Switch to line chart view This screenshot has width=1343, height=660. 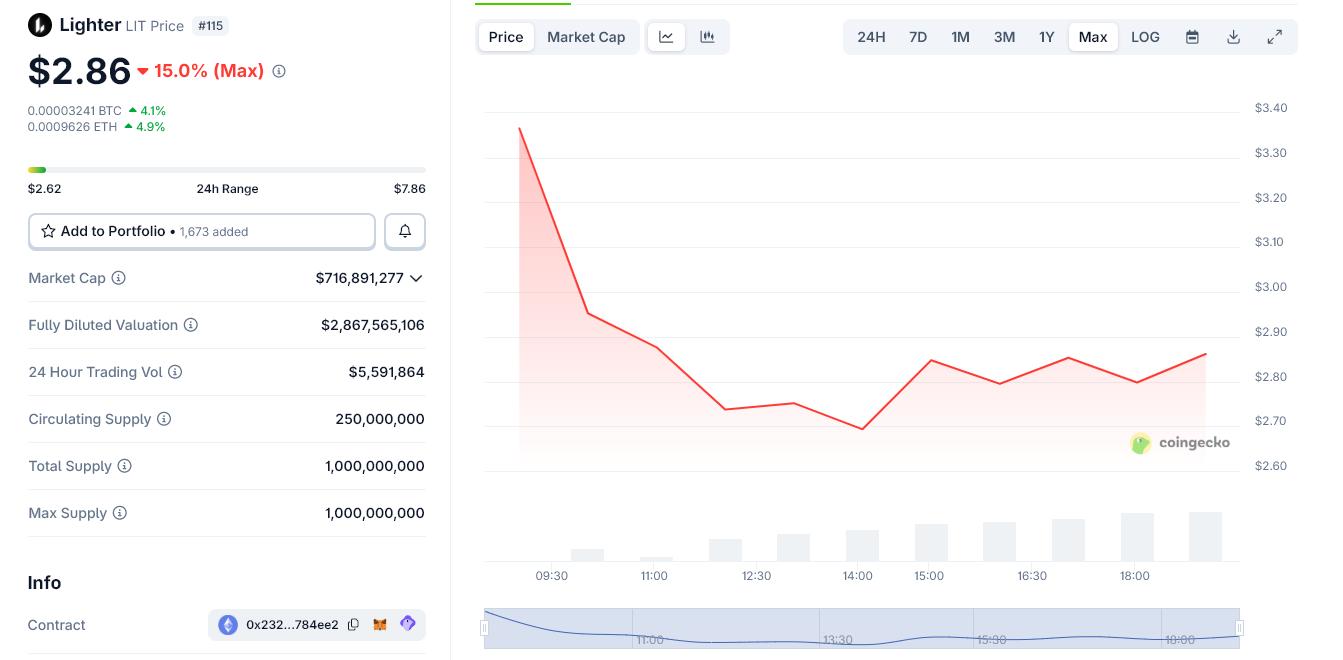[x=666, y=37]
